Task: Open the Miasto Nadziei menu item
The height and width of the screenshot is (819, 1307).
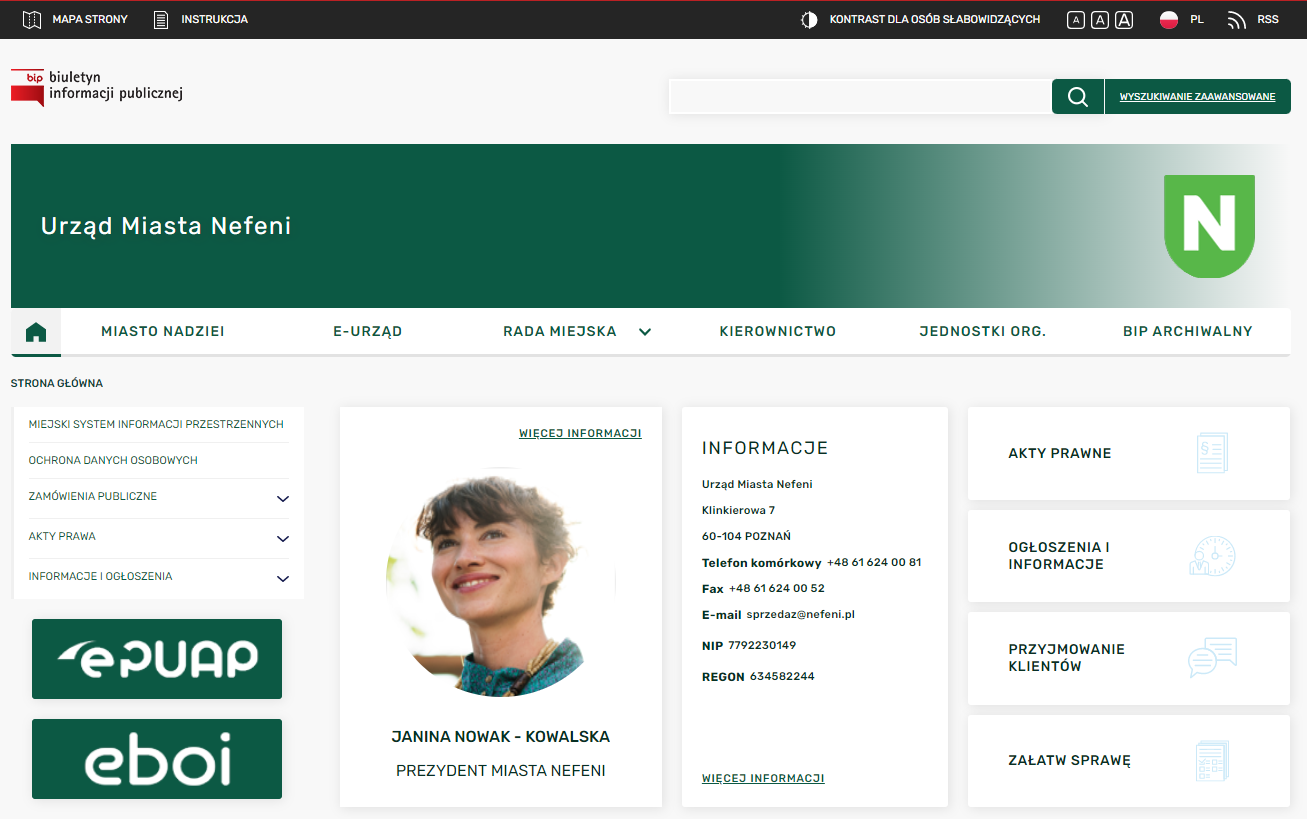Action: (163, 332)
